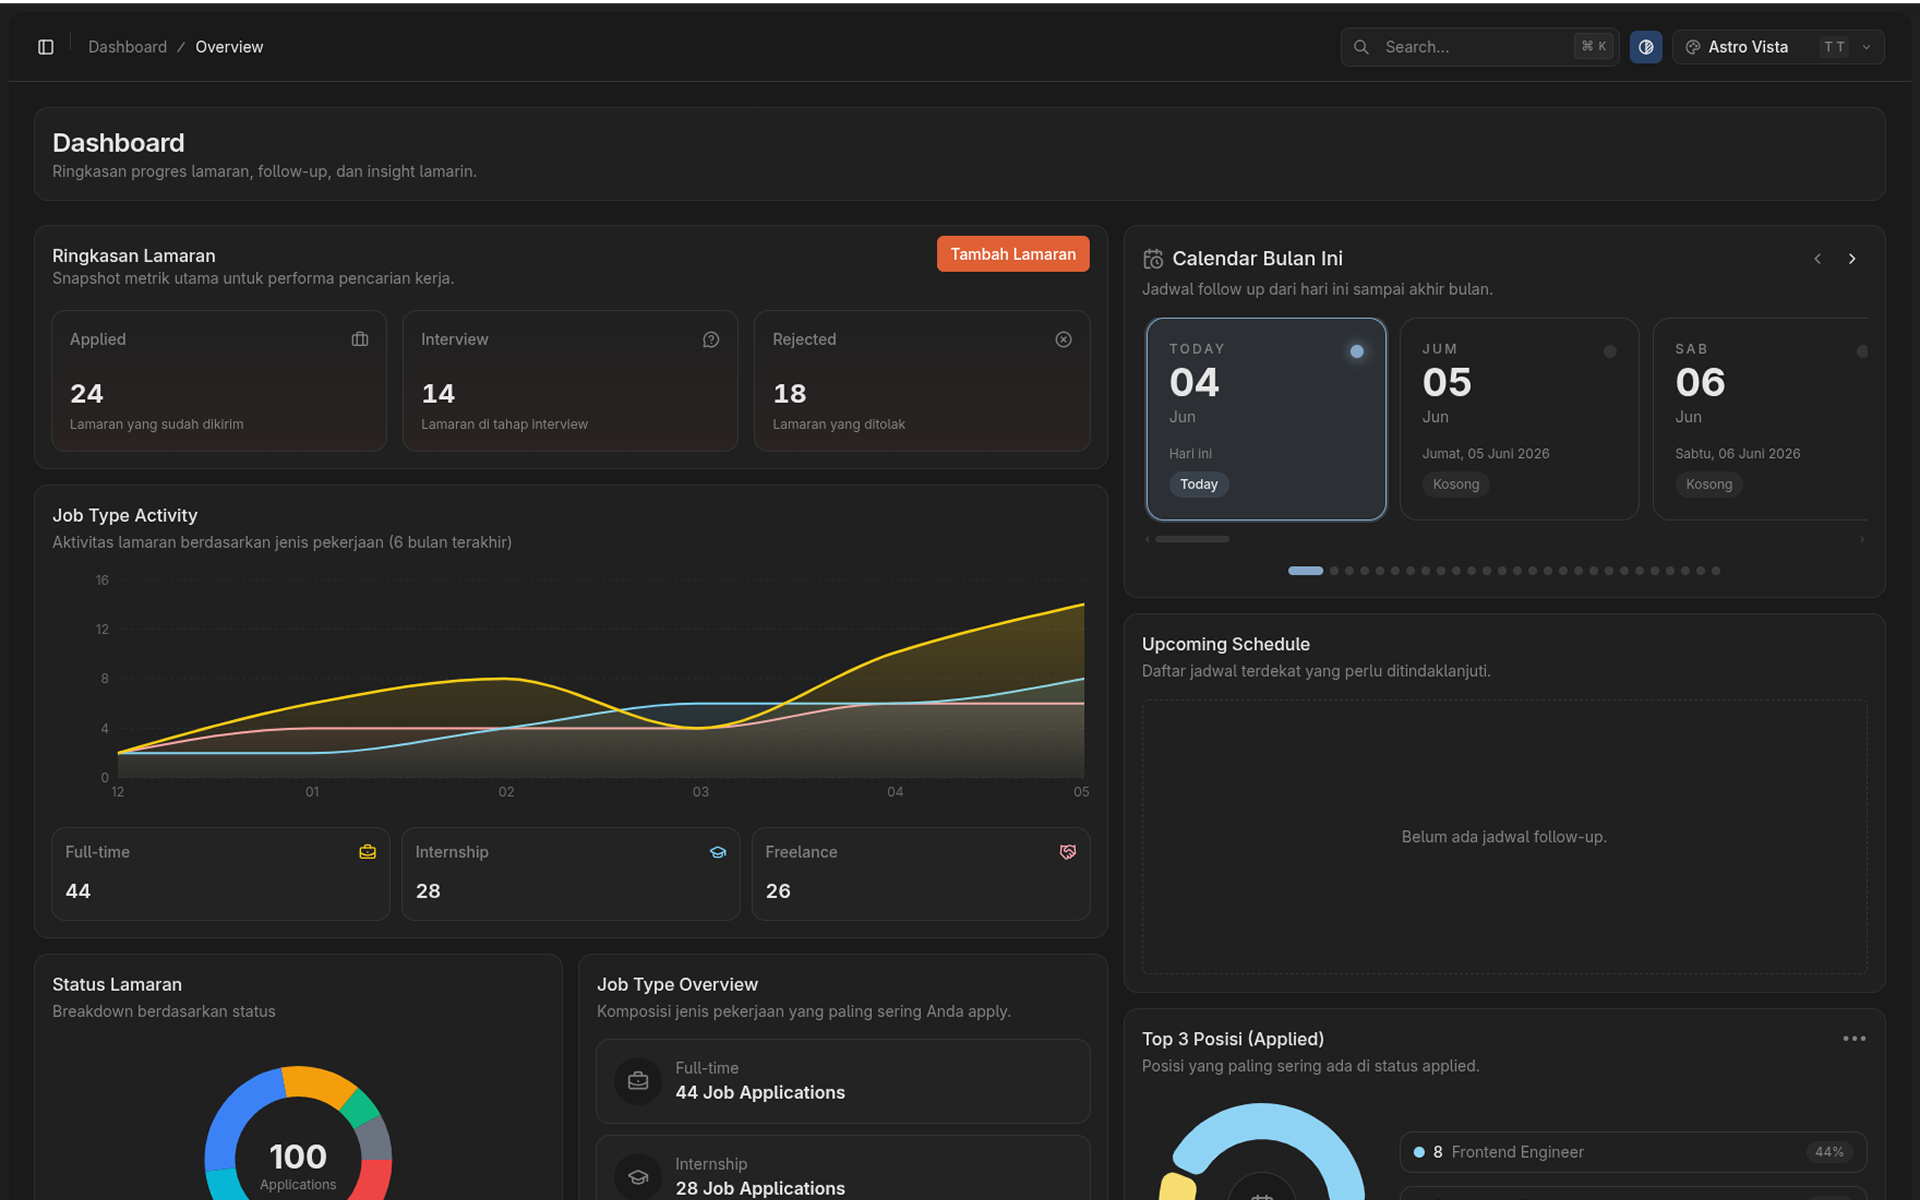Screen dimensions: 1920x1200
Task: Toggle the sidebar panel icon
Action: point(46,47)
